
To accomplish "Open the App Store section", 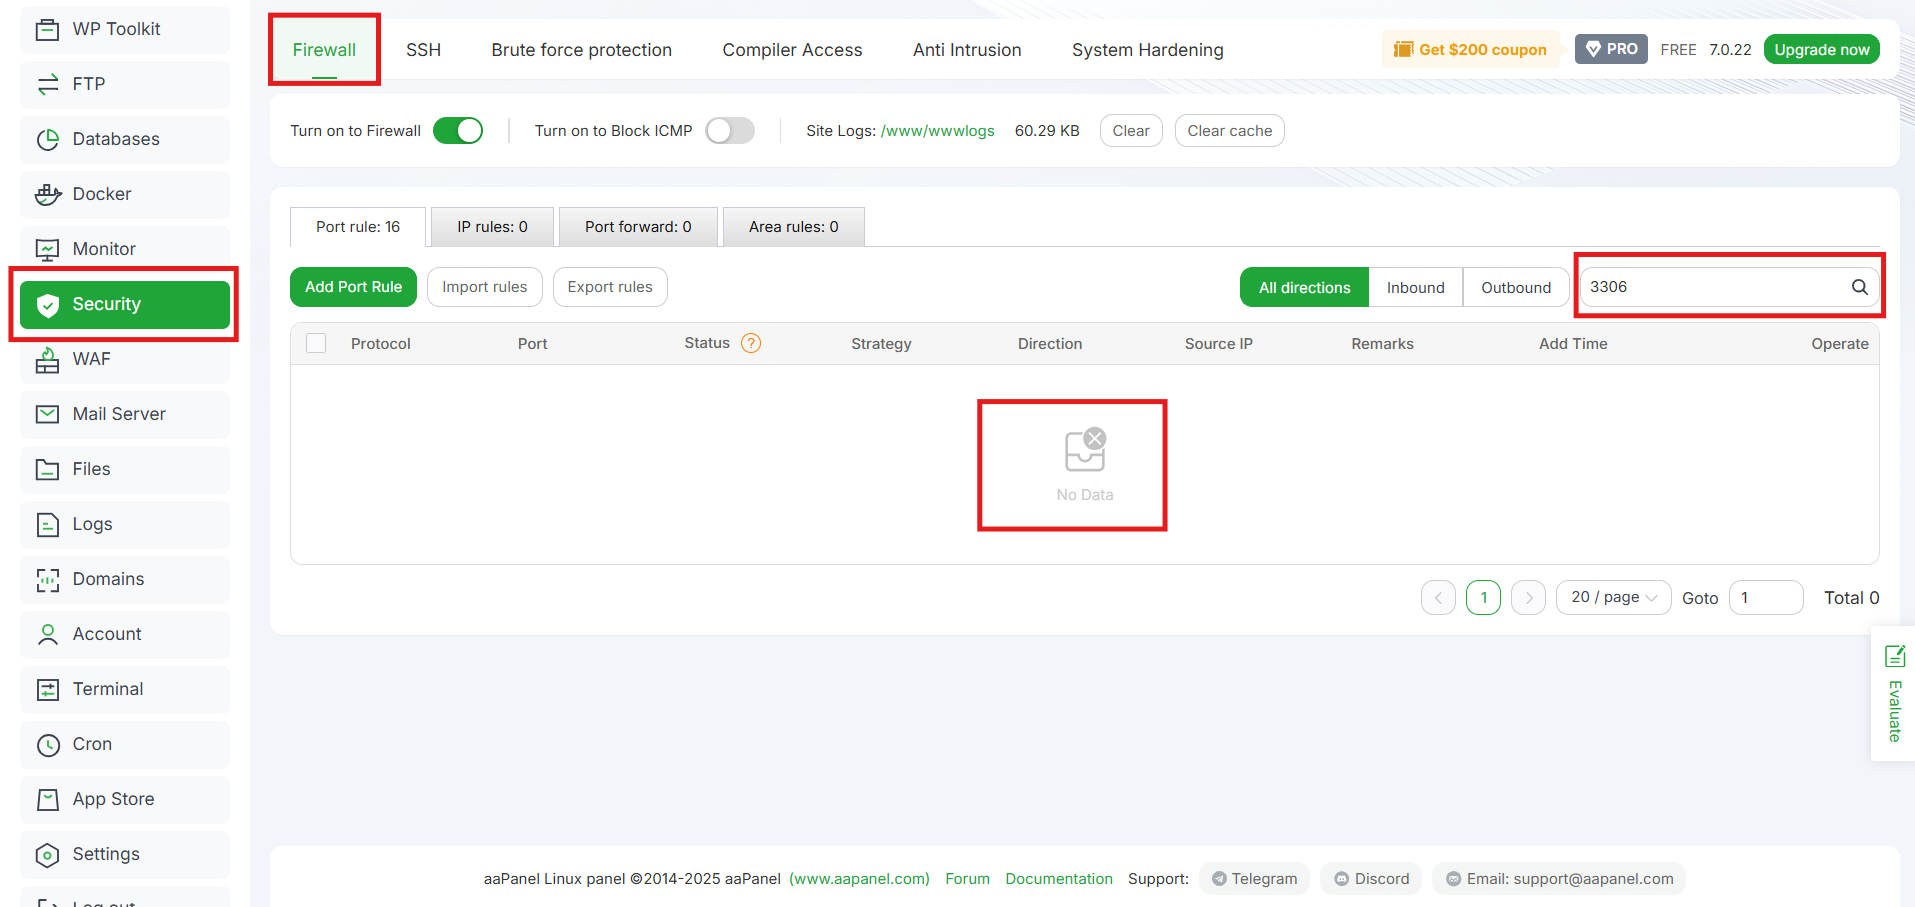I will (113, 799).
